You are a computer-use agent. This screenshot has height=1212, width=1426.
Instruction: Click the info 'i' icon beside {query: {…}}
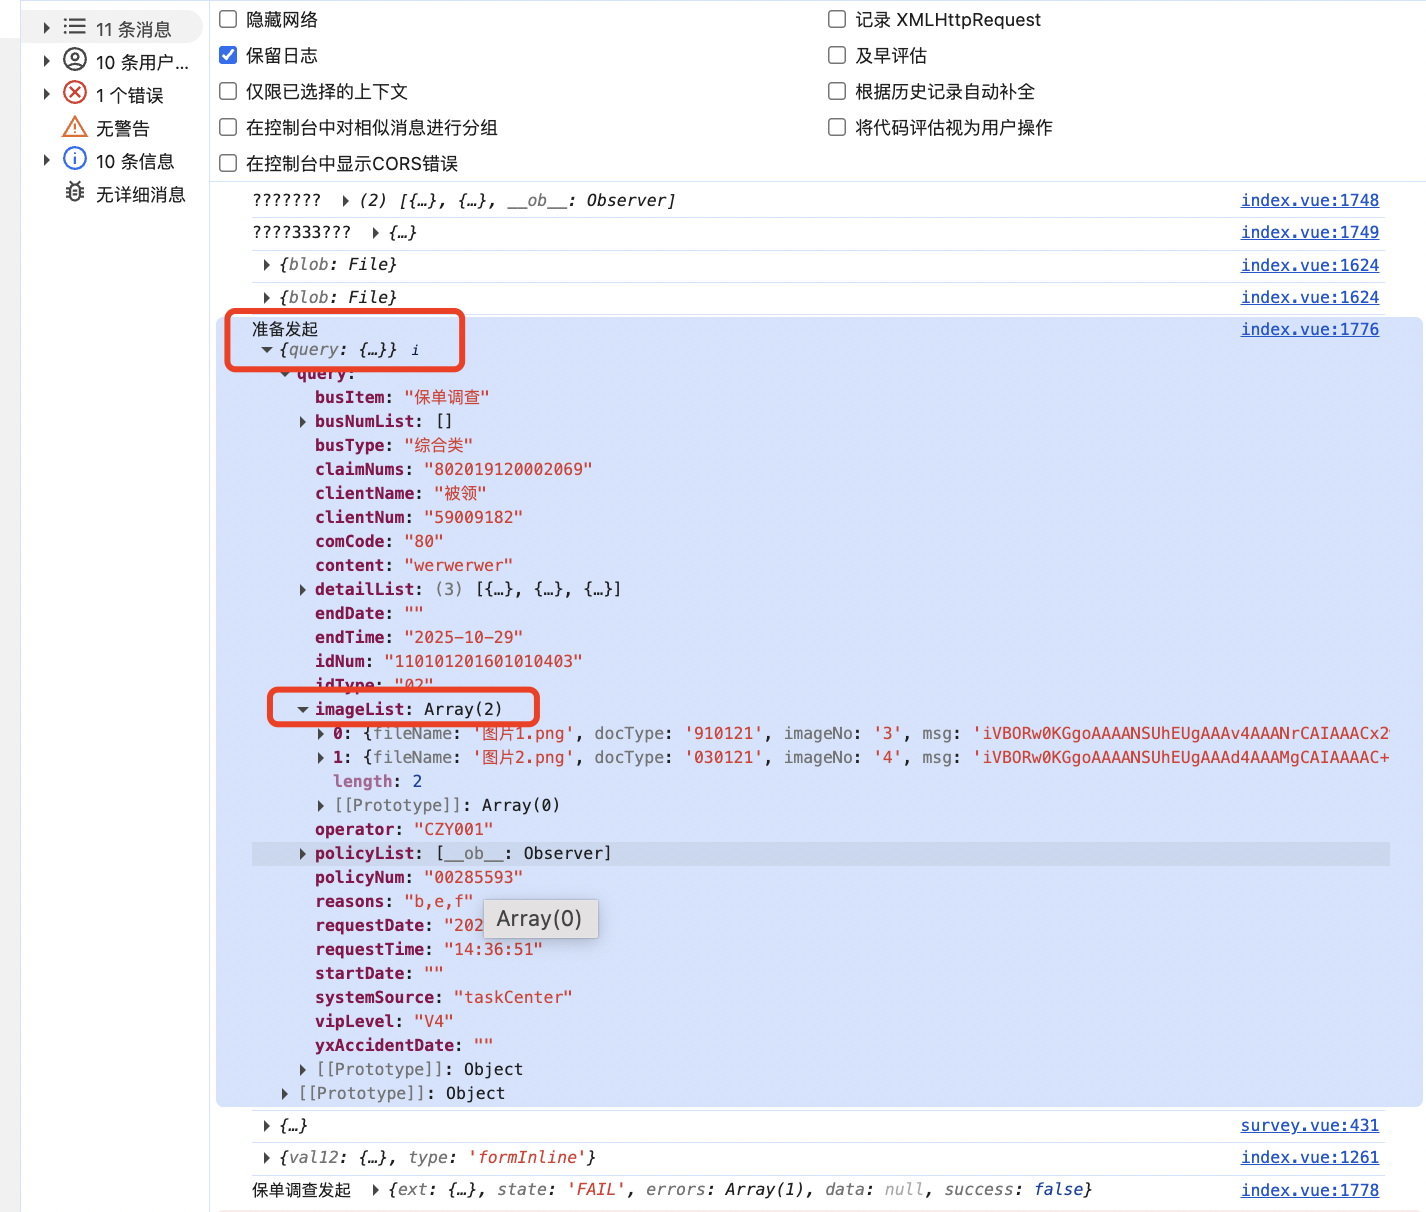pyautogui.click(x=415, y=351)
